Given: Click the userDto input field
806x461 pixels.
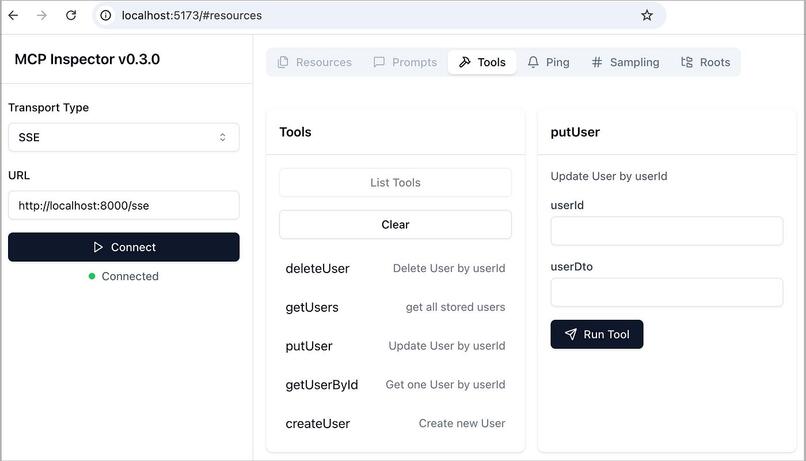Looking at the screenshot, I should pyautogui.click(x=667, y=292).
